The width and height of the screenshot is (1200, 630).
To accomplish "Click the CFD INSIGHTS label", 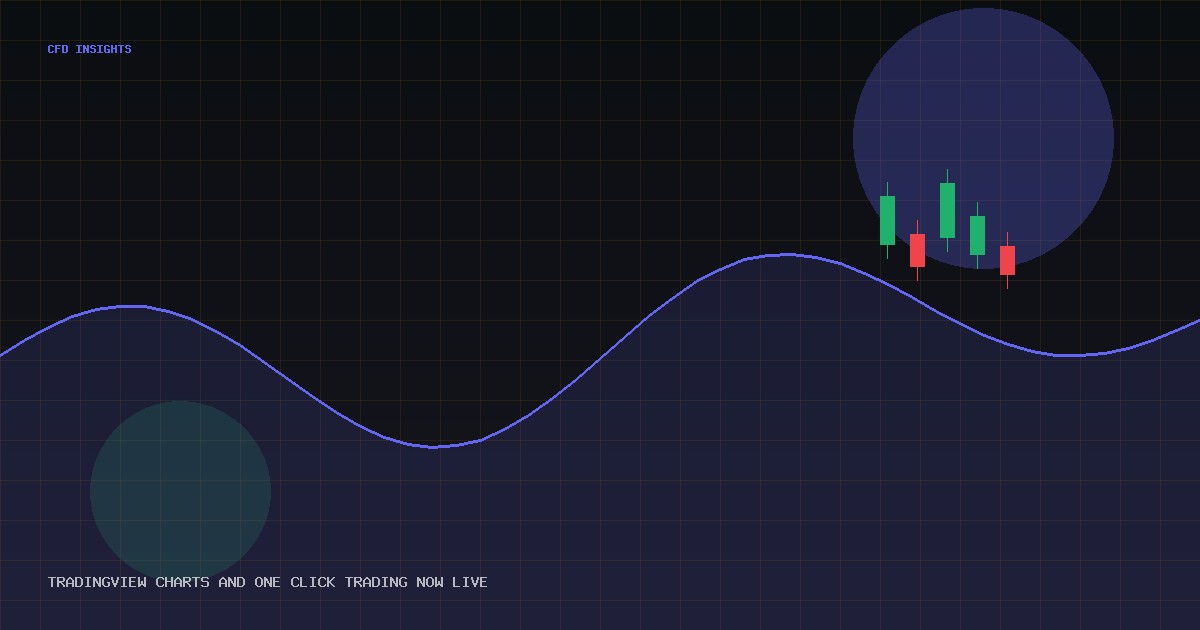I will [x=89, y=49].
